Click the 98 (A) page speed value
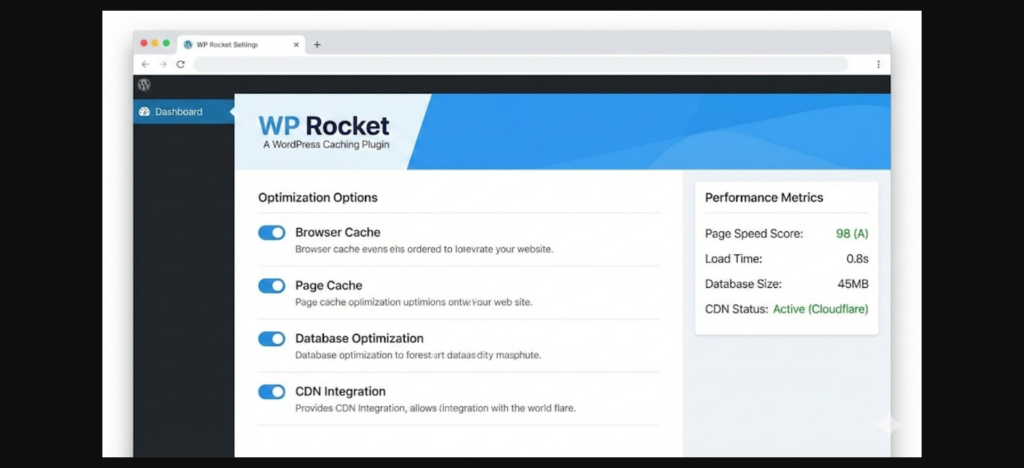This screenshot has height=468, width=1024. click(852, 234)
